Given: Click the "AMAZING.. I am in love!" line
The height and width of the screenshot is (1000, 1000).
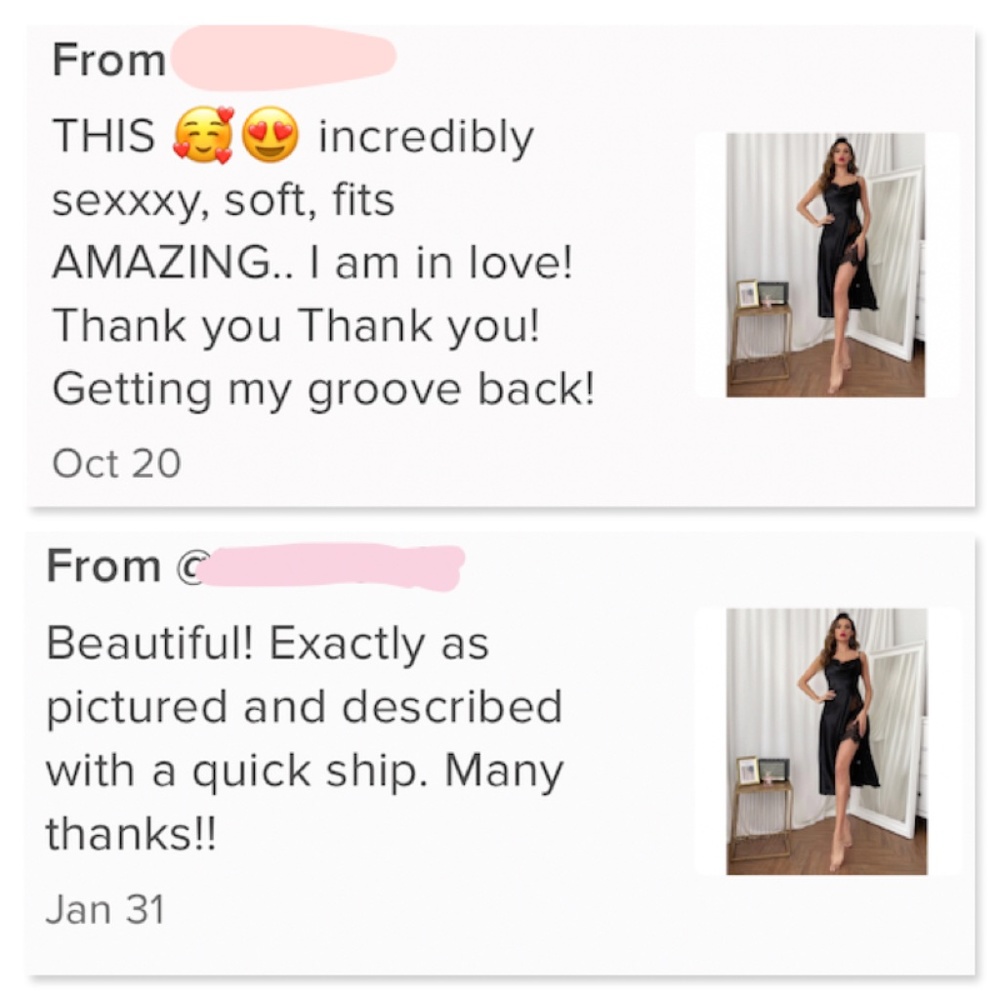Looking at the screenshot, I should [x=311, y=263].
